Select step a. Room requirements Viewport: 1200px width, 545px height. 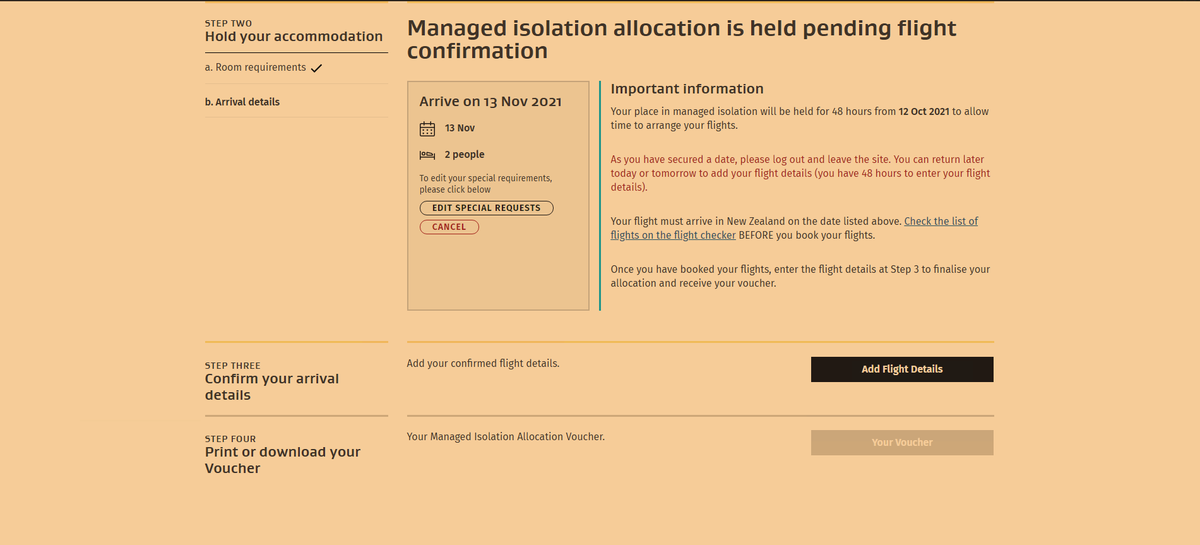click(255, 67)
